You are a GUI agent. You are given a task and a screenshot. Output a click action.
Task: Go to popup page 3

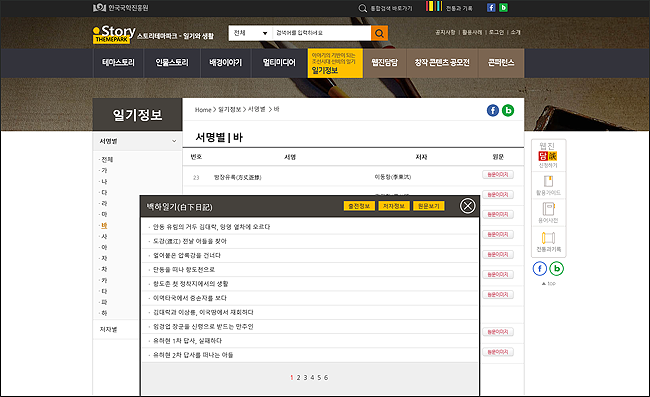[x=306, y=378]
